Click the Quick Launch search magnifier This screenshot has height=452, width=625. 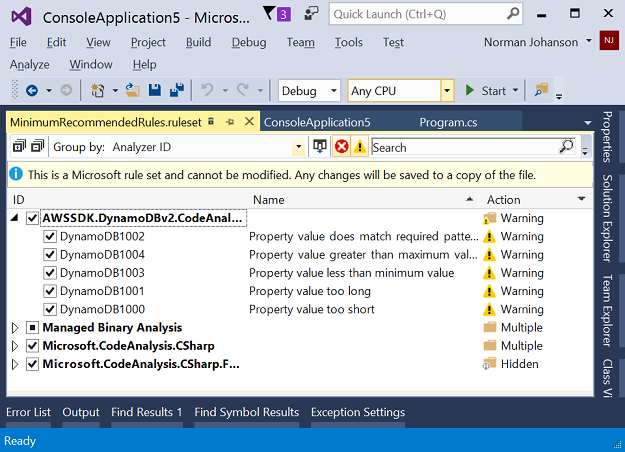pyautogui.click(x=513, y=14)
